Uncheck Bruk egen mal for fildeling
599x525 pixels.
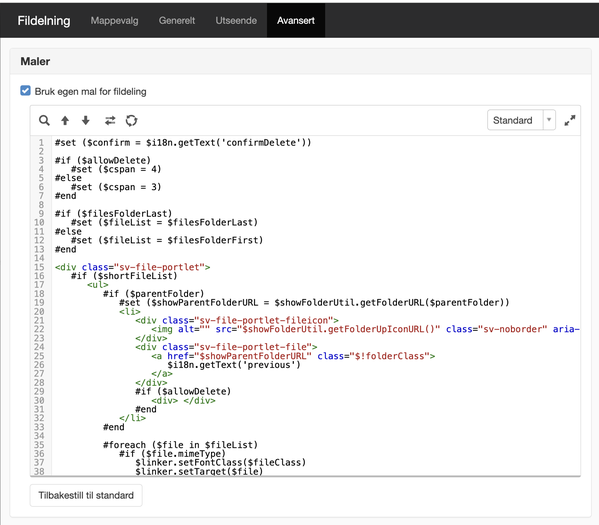point(25,91)
